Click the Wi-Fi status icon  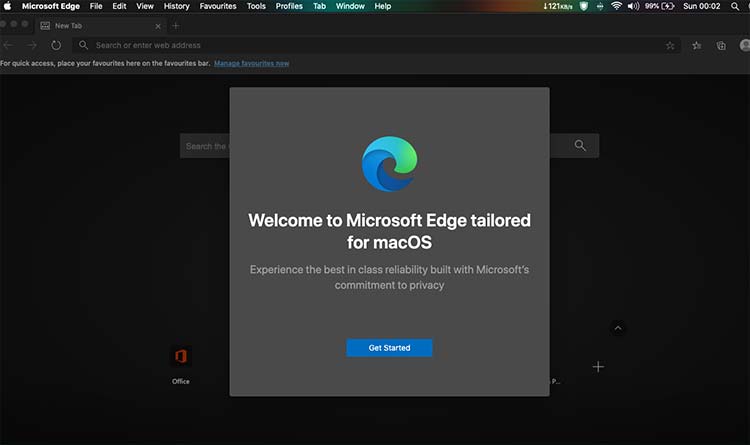(x=617, y=6)
